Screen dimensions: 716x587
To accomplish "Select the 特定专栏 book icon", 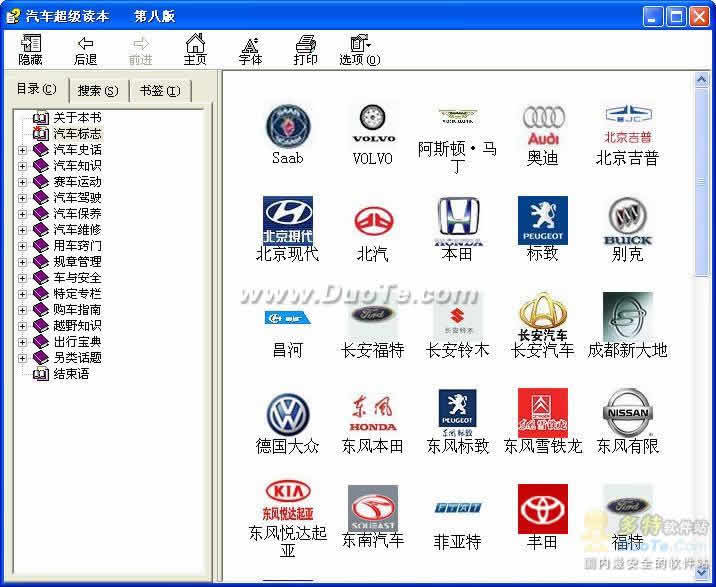I will [41, 294].
